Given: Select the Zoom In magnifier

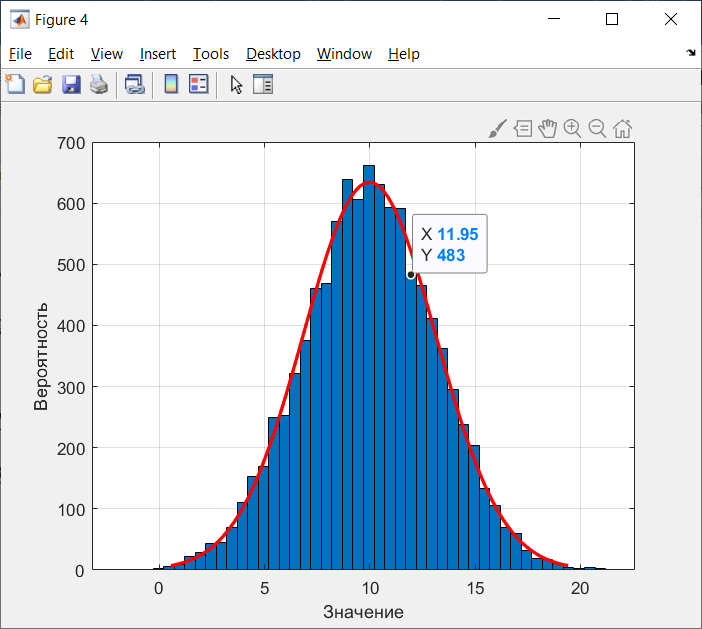Looking at the screenshot, I should [572, 129].
